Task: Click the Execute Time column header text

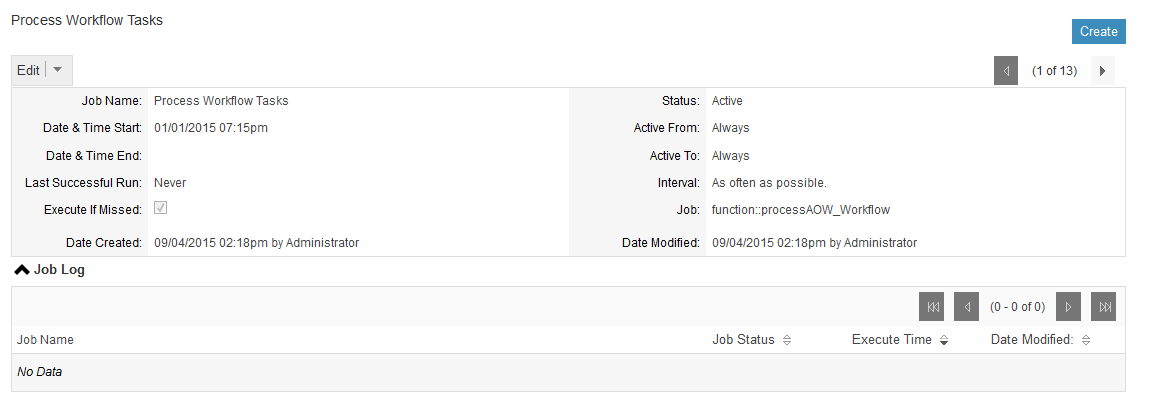Action: pyautogui.click(x=892, y=339)
